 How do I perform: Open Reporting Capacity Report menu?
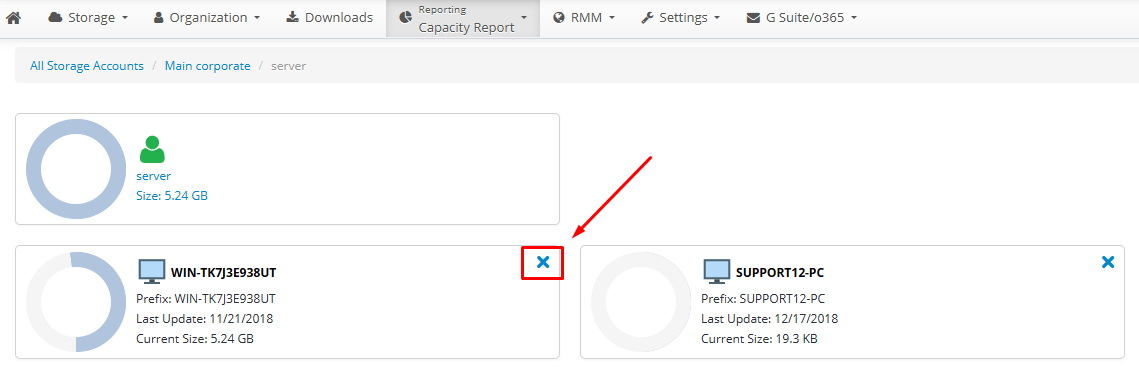click(x=463, y=18)
